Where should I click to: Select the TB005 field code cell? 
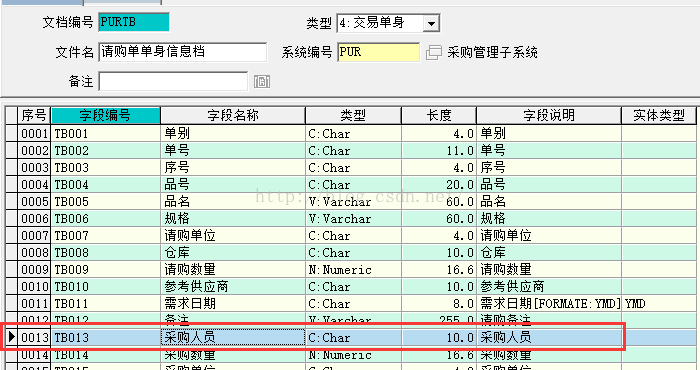tap(105, 201)
